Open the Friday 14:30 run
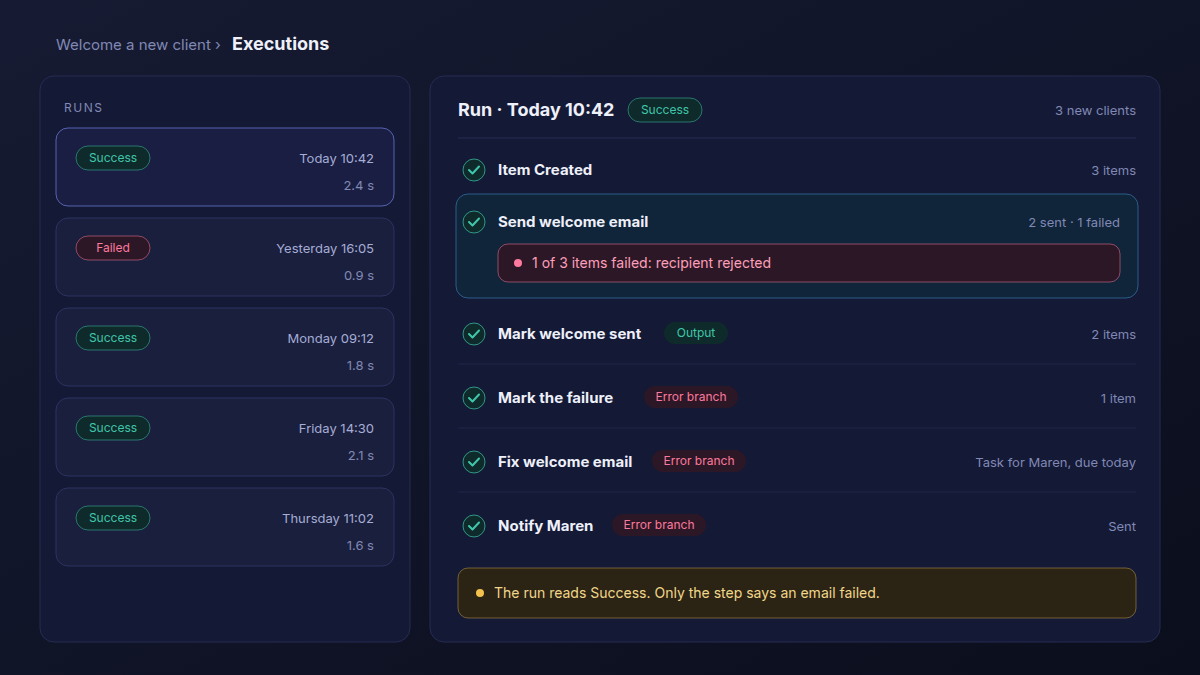This screenshot has width=1200, height=675. (x=225, y=437)
